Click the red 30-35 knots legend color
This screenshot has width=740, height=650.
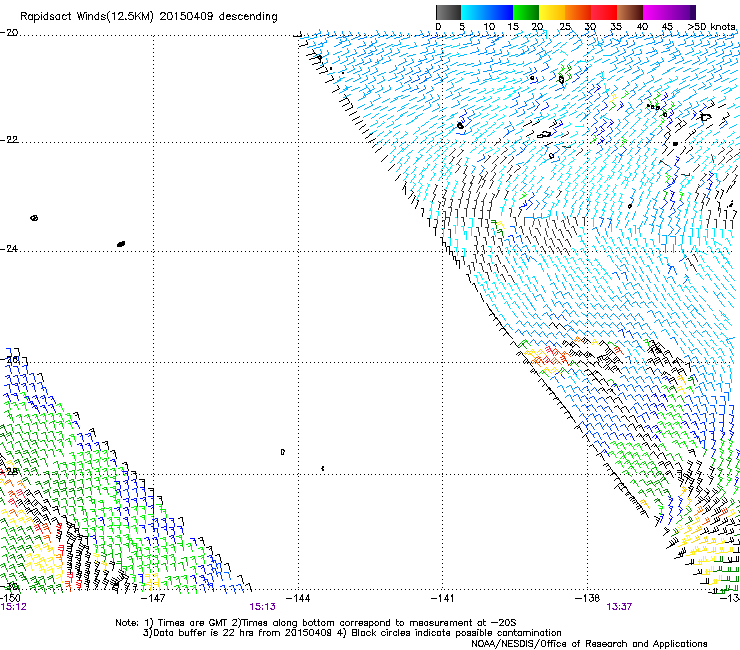604,12
